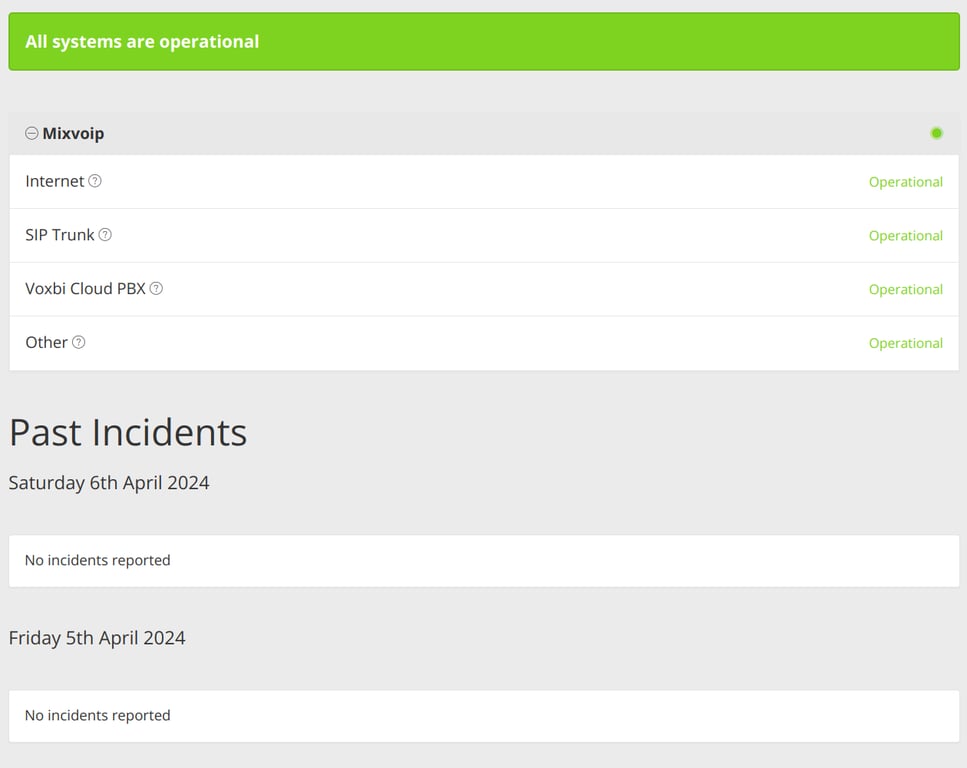Collapse the Mixvoip group with minus icon
Screen dimensions: 967x768
[x=32, y=133]
